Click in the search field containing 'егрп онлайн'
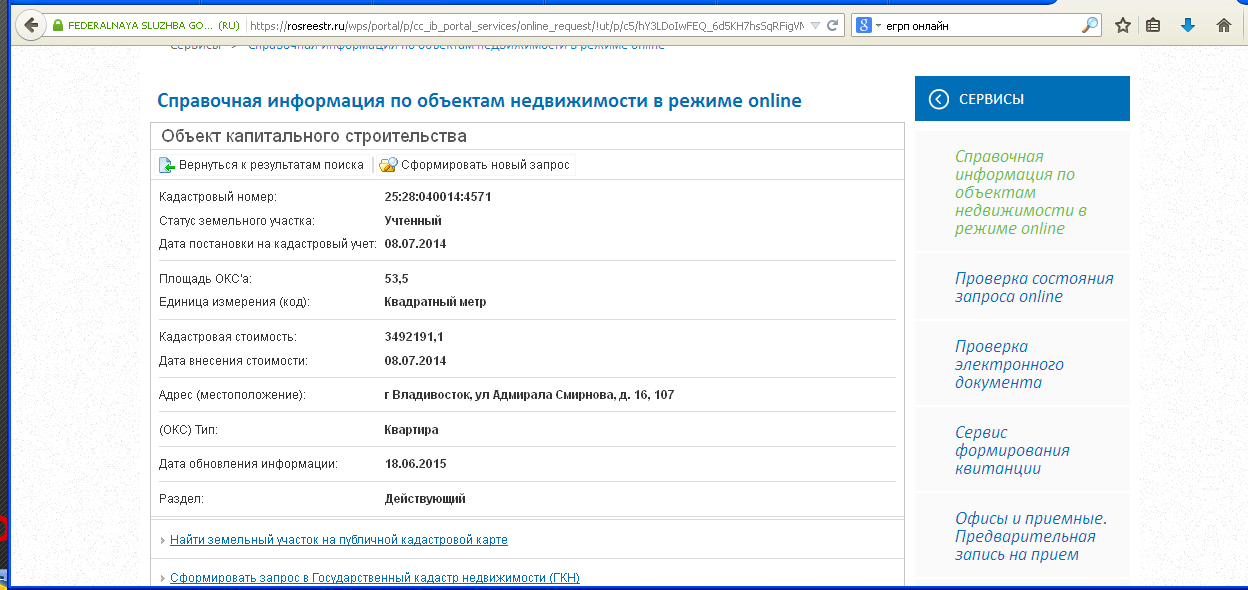 (980, 25)
